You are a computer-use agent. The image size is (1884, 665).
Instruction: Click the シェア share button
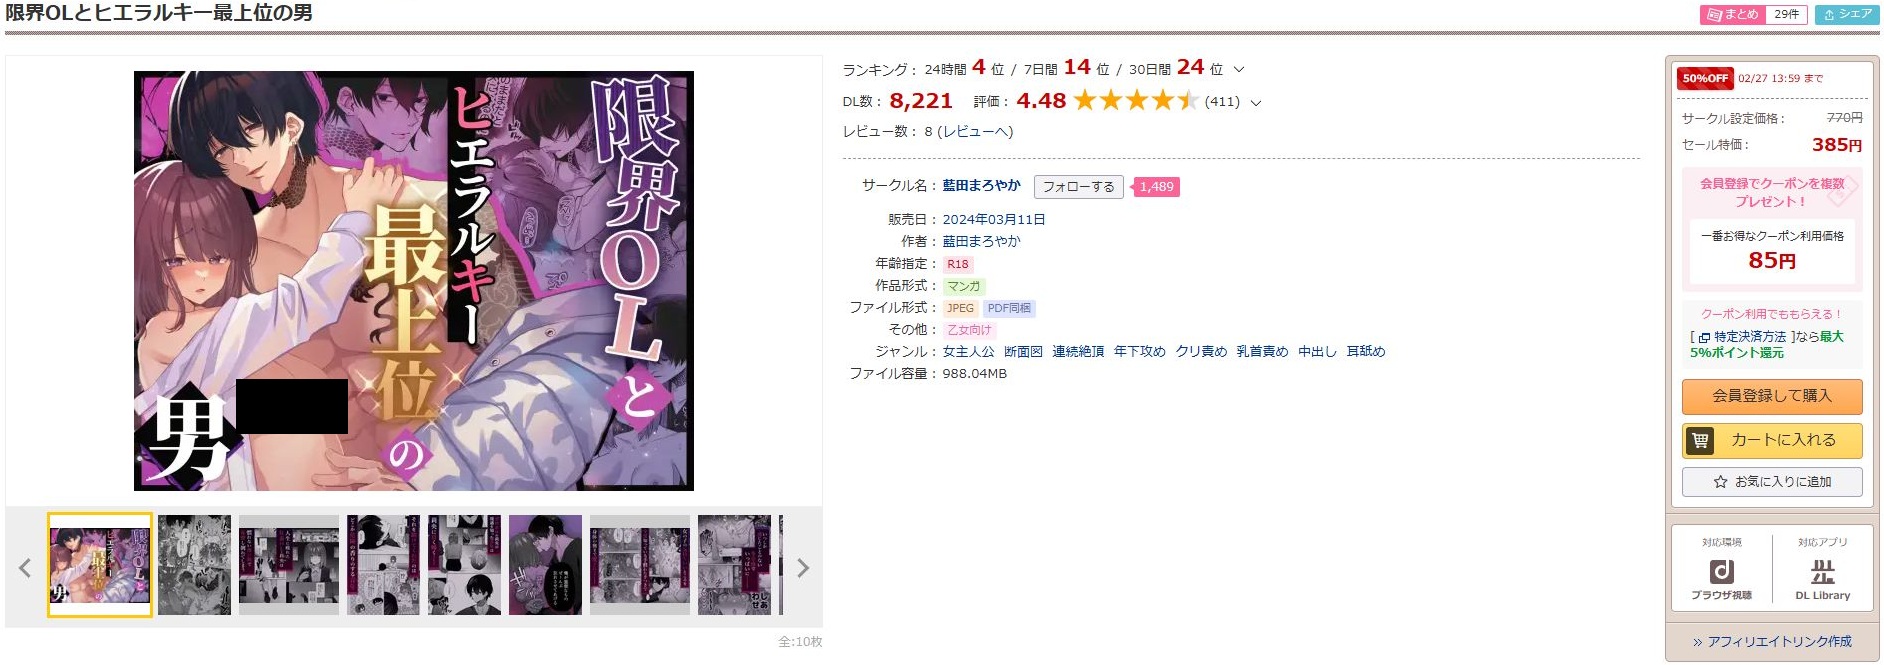1847,14
